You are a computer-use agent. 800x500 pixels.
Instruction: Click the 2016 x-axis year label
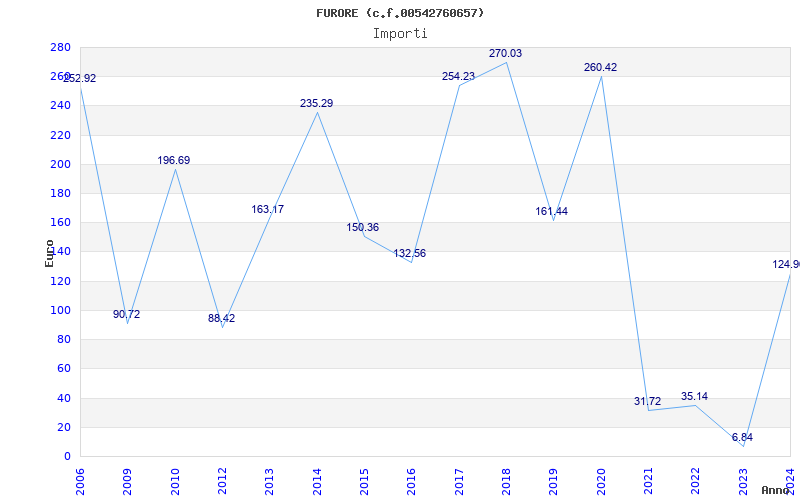[x=412, y=482]
